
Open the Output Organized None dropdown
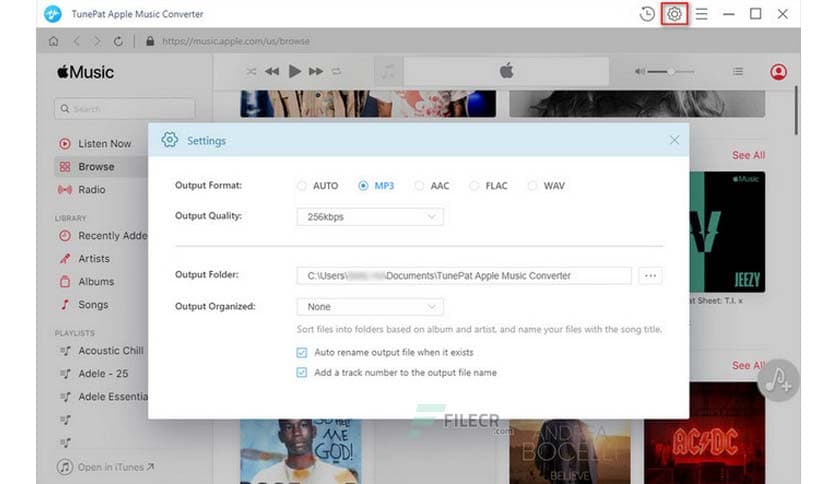(x=370, y=306)
